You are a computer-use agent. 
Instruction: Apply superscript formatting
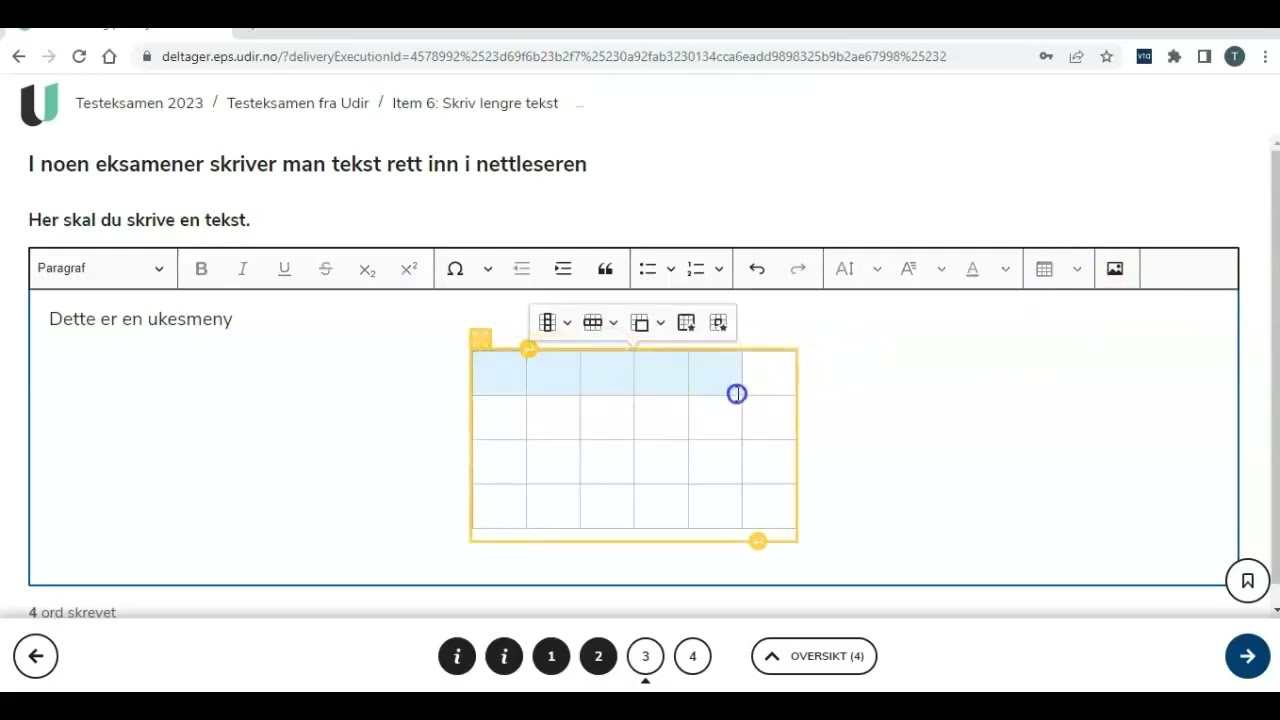click(408, 269)
